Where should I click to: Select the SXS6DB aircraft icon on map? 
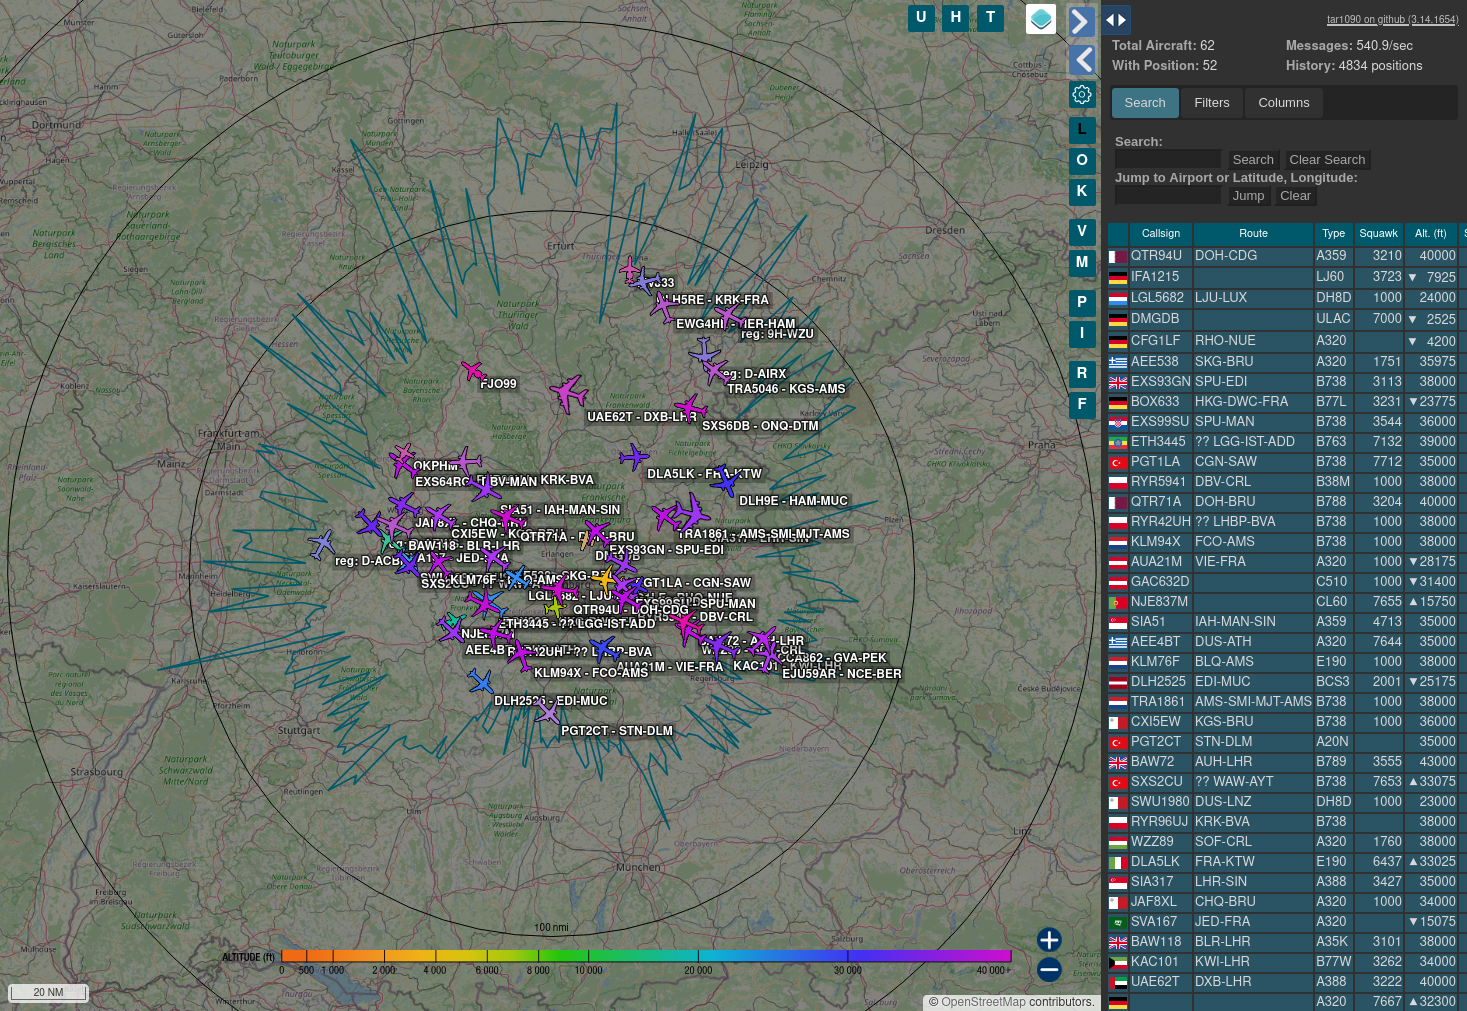[x=691, y=408]
